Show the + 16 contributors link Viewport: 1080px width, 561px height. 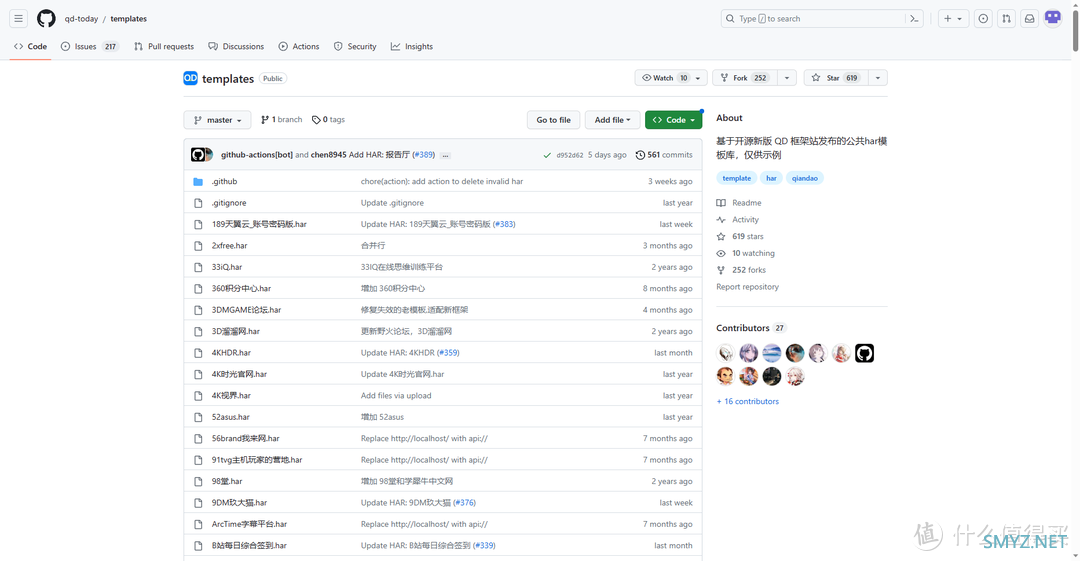748,401
